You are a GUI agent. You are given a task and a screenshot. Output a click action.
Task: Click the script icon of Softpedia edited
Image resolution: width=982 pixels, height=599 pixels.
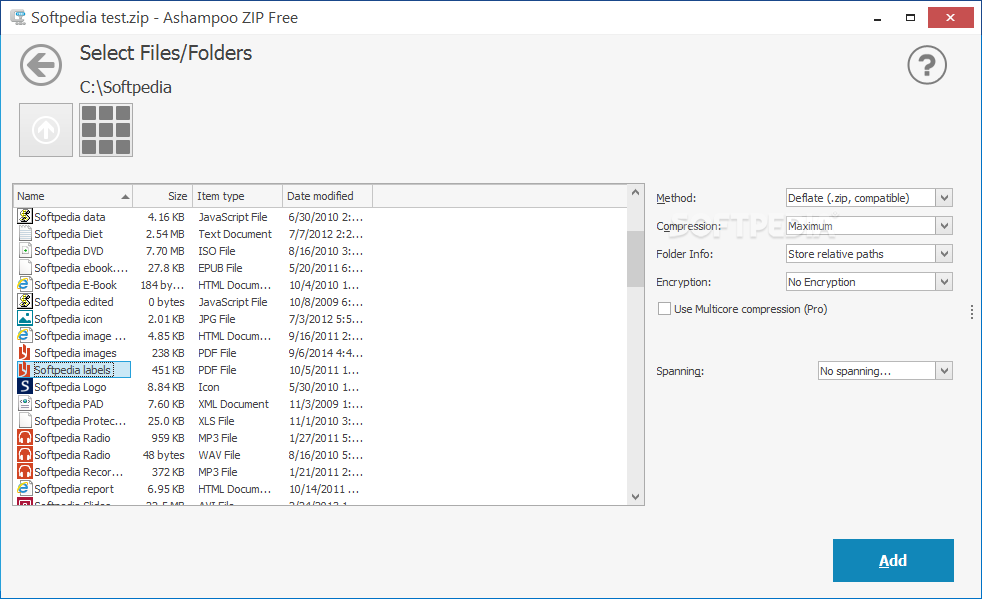tap(24, 301)
